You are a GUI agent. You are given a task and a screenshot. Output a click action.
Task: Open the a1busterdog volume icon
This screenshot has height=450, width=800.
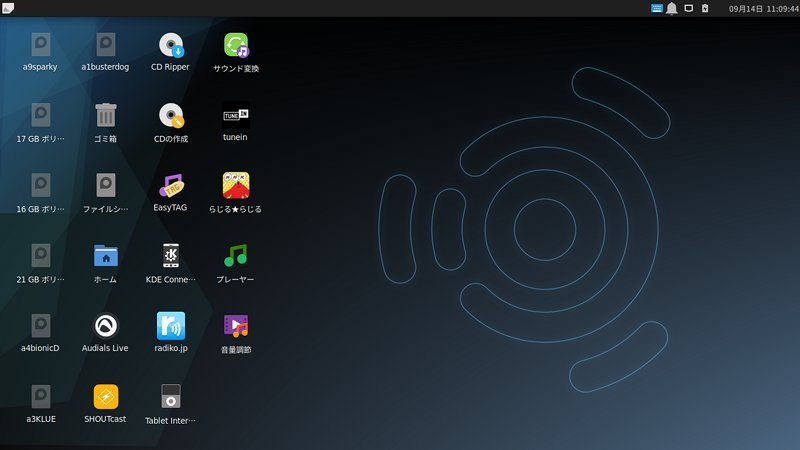point(106,46)
